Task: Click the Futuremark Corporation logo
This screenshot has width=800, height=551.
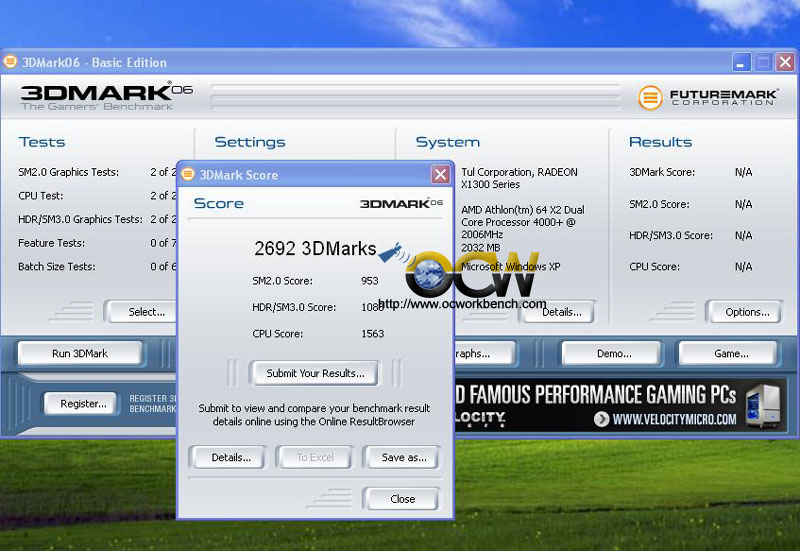Action: tap(708, 97)
